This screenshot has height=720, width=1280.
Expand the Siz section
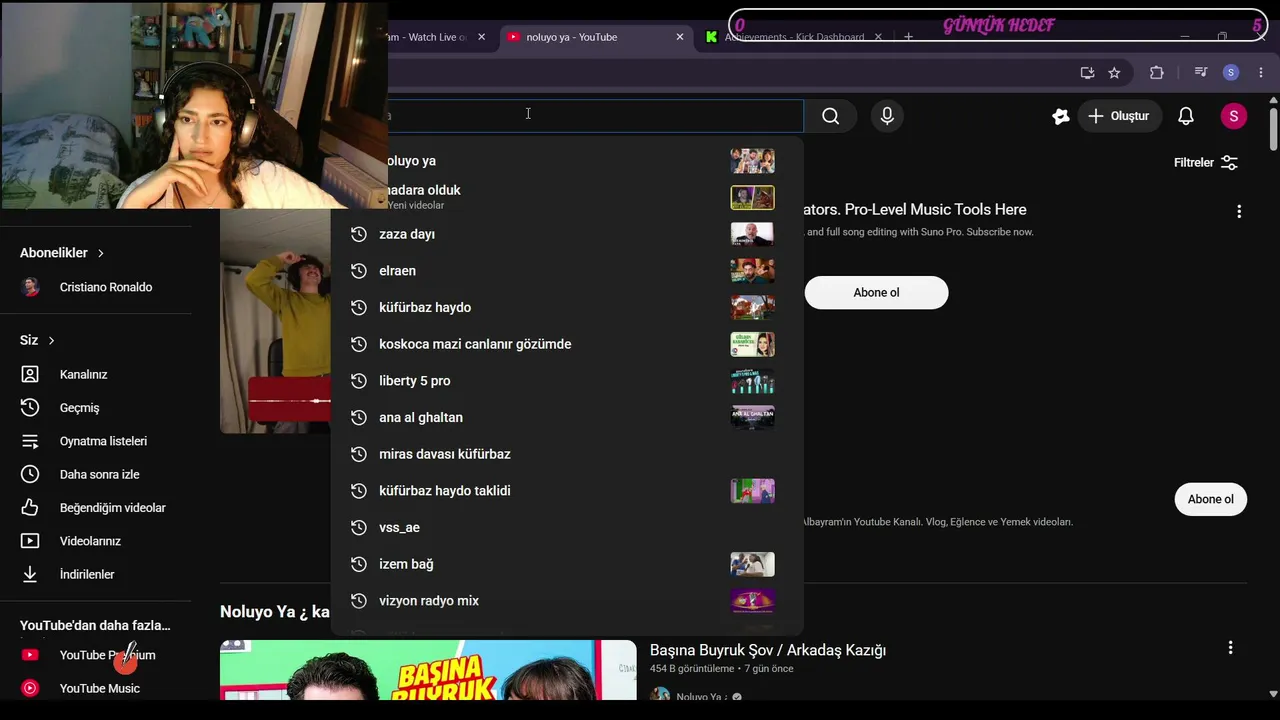(x=38, y=340)
